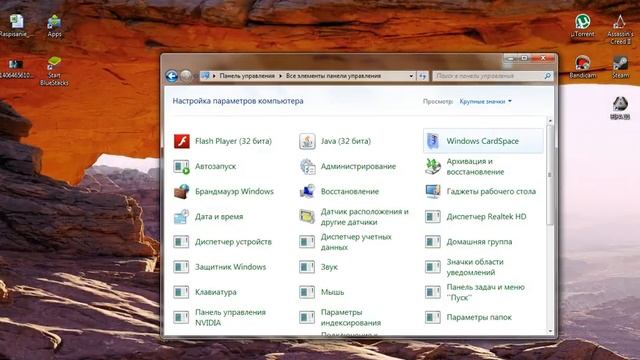Open the Мышь icon

click(307, 292)
